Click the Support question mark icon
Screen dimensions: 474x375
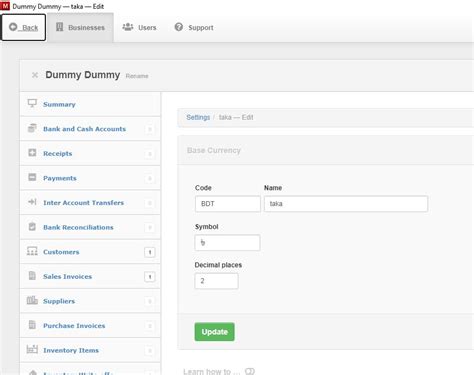pyautogui.click(x=179, y=27)
